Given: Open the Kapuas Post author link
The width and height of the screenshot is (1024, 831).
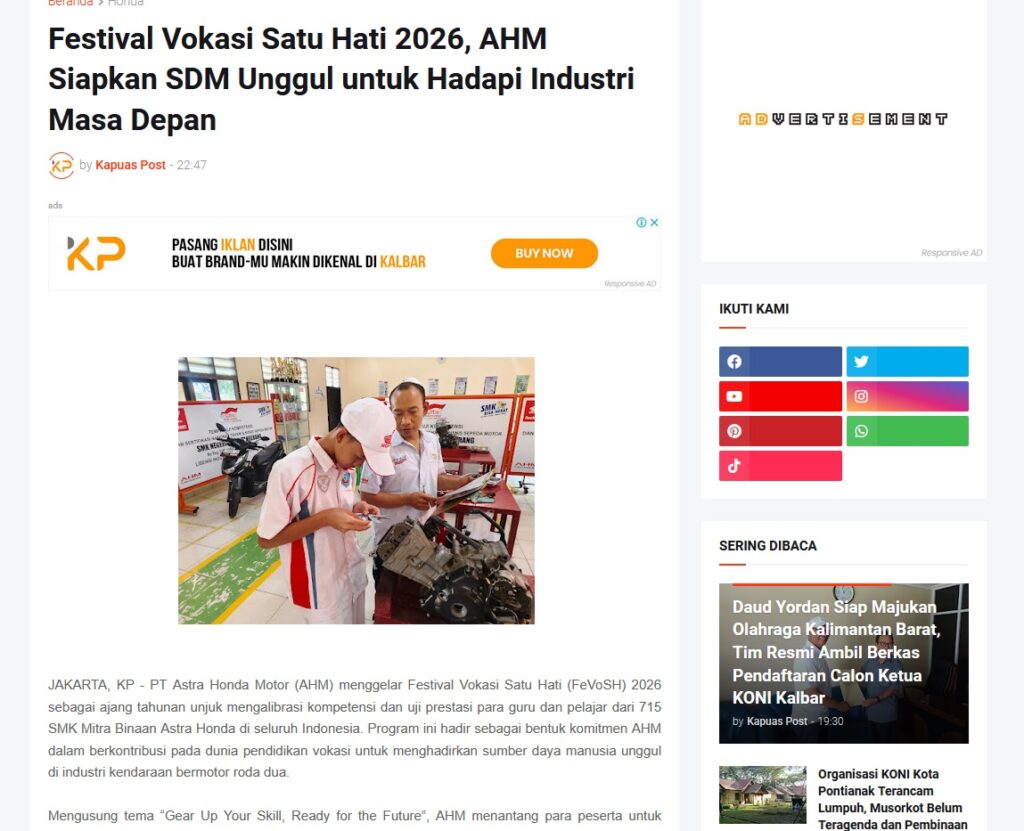Looking at the screenshot, I should pos(131,165).
